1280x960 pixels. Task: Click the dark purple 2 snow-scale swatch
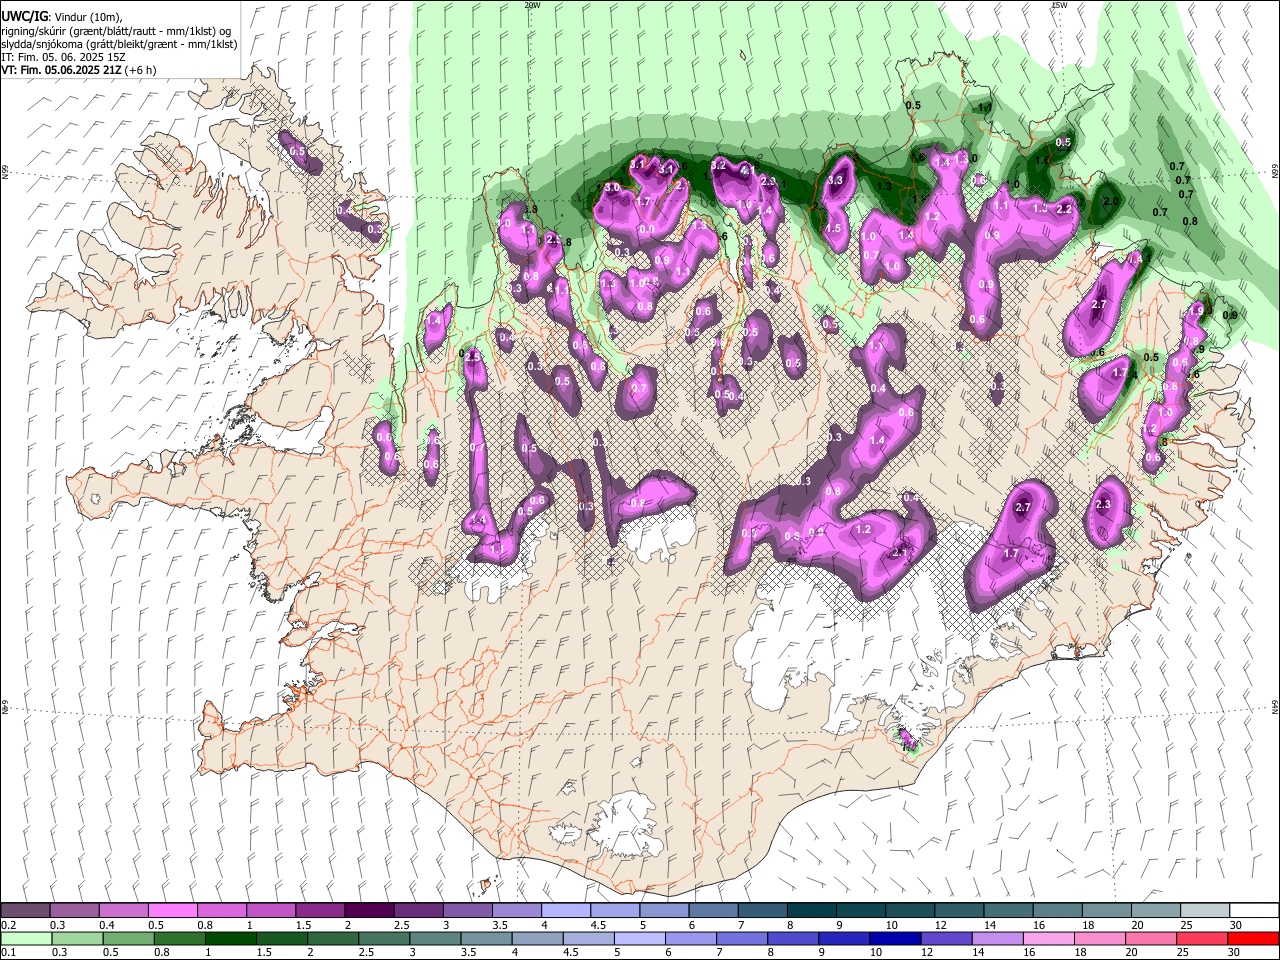[x=369, y=911]
